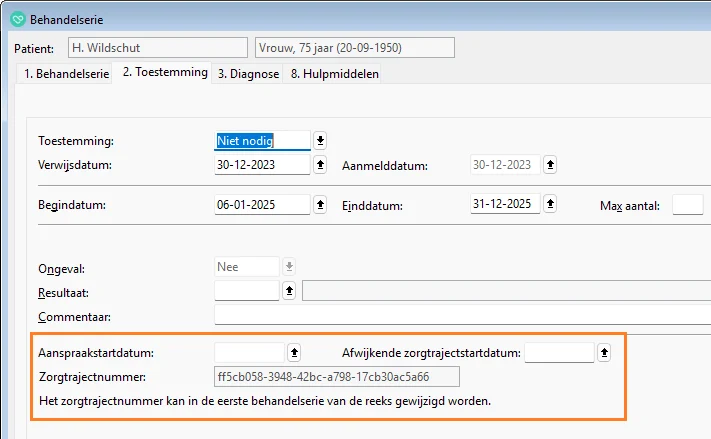Screen dimensions: 711x439
Task: Open the Verwijsdatum date picker arrow
Action: click(x=320, y=165)
